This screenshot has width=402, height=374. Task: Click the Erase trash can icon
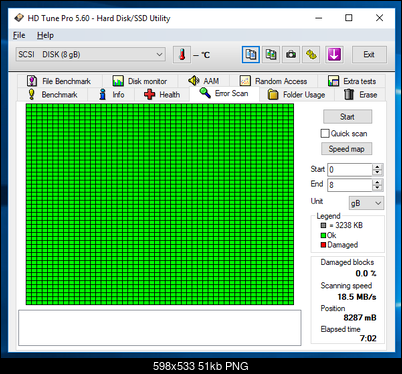pos(349,94)
